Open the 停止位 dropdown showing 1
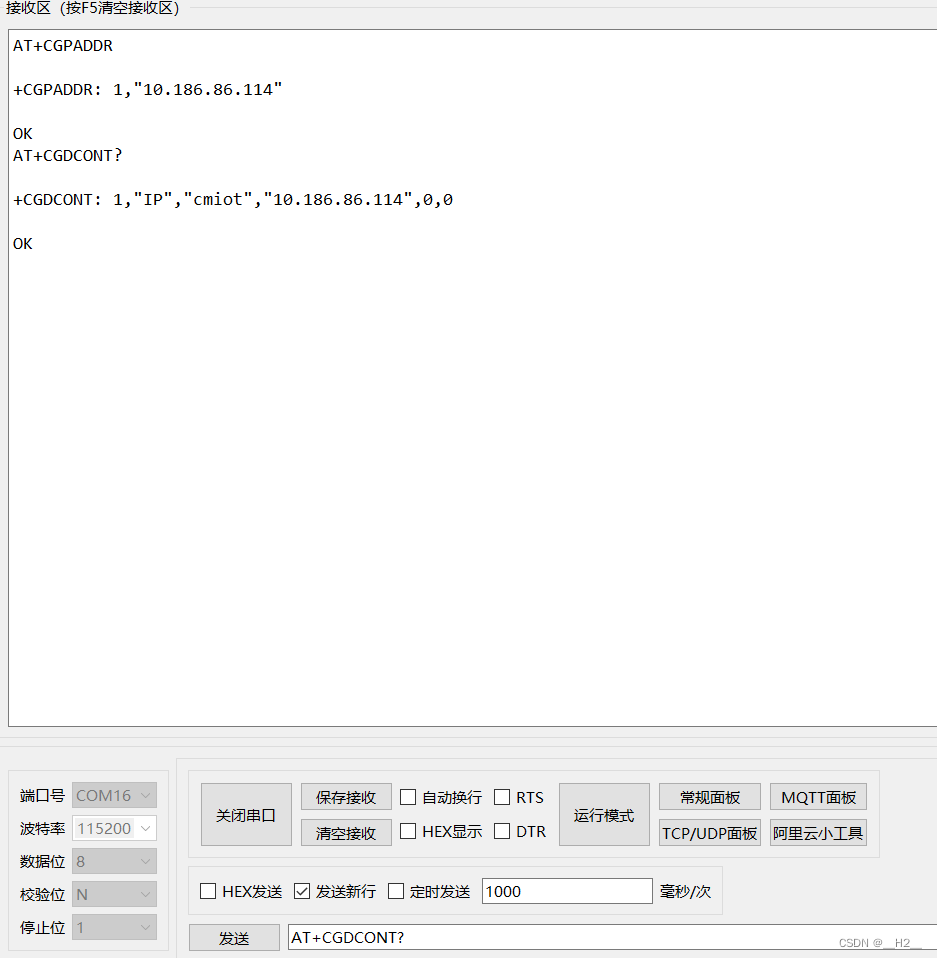937x958 pixels. [x=114, y=927]
